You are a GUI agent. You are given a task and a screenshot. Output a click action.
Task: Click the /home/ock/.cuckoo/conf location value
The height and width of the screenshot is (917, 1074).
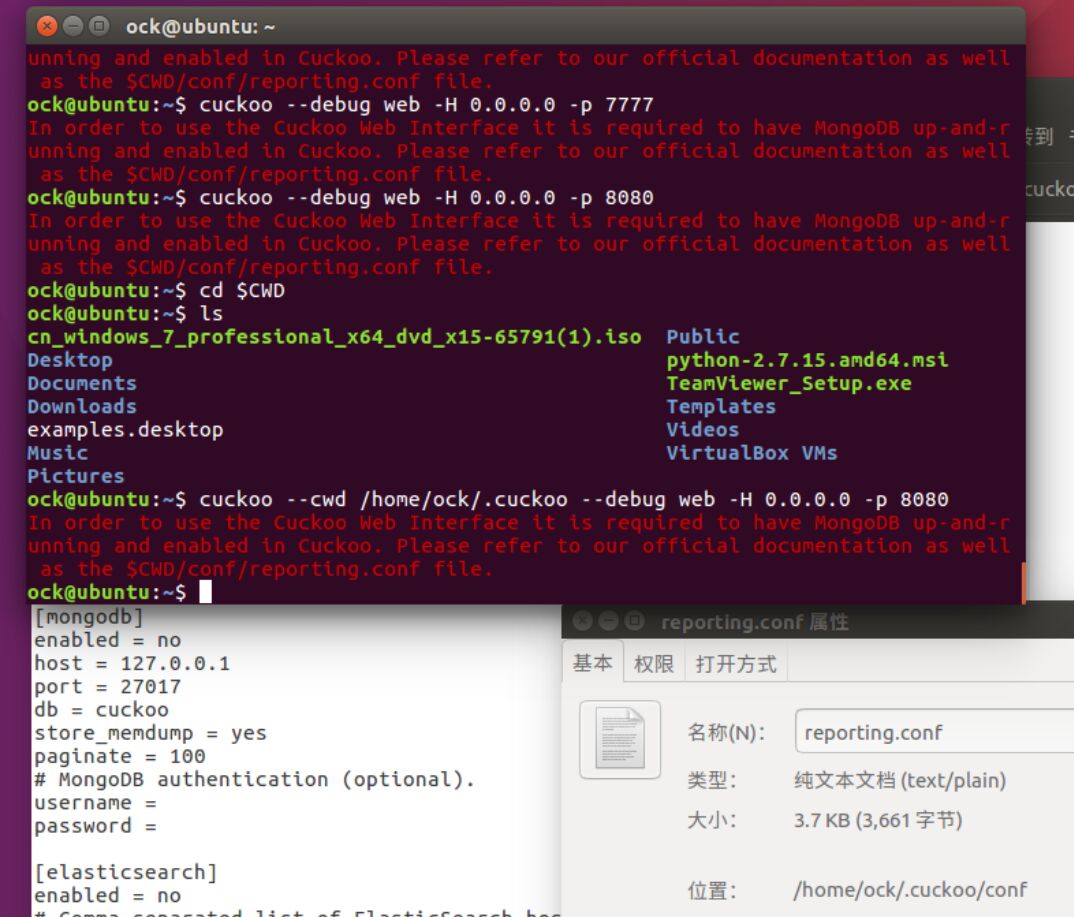[910, 890]
